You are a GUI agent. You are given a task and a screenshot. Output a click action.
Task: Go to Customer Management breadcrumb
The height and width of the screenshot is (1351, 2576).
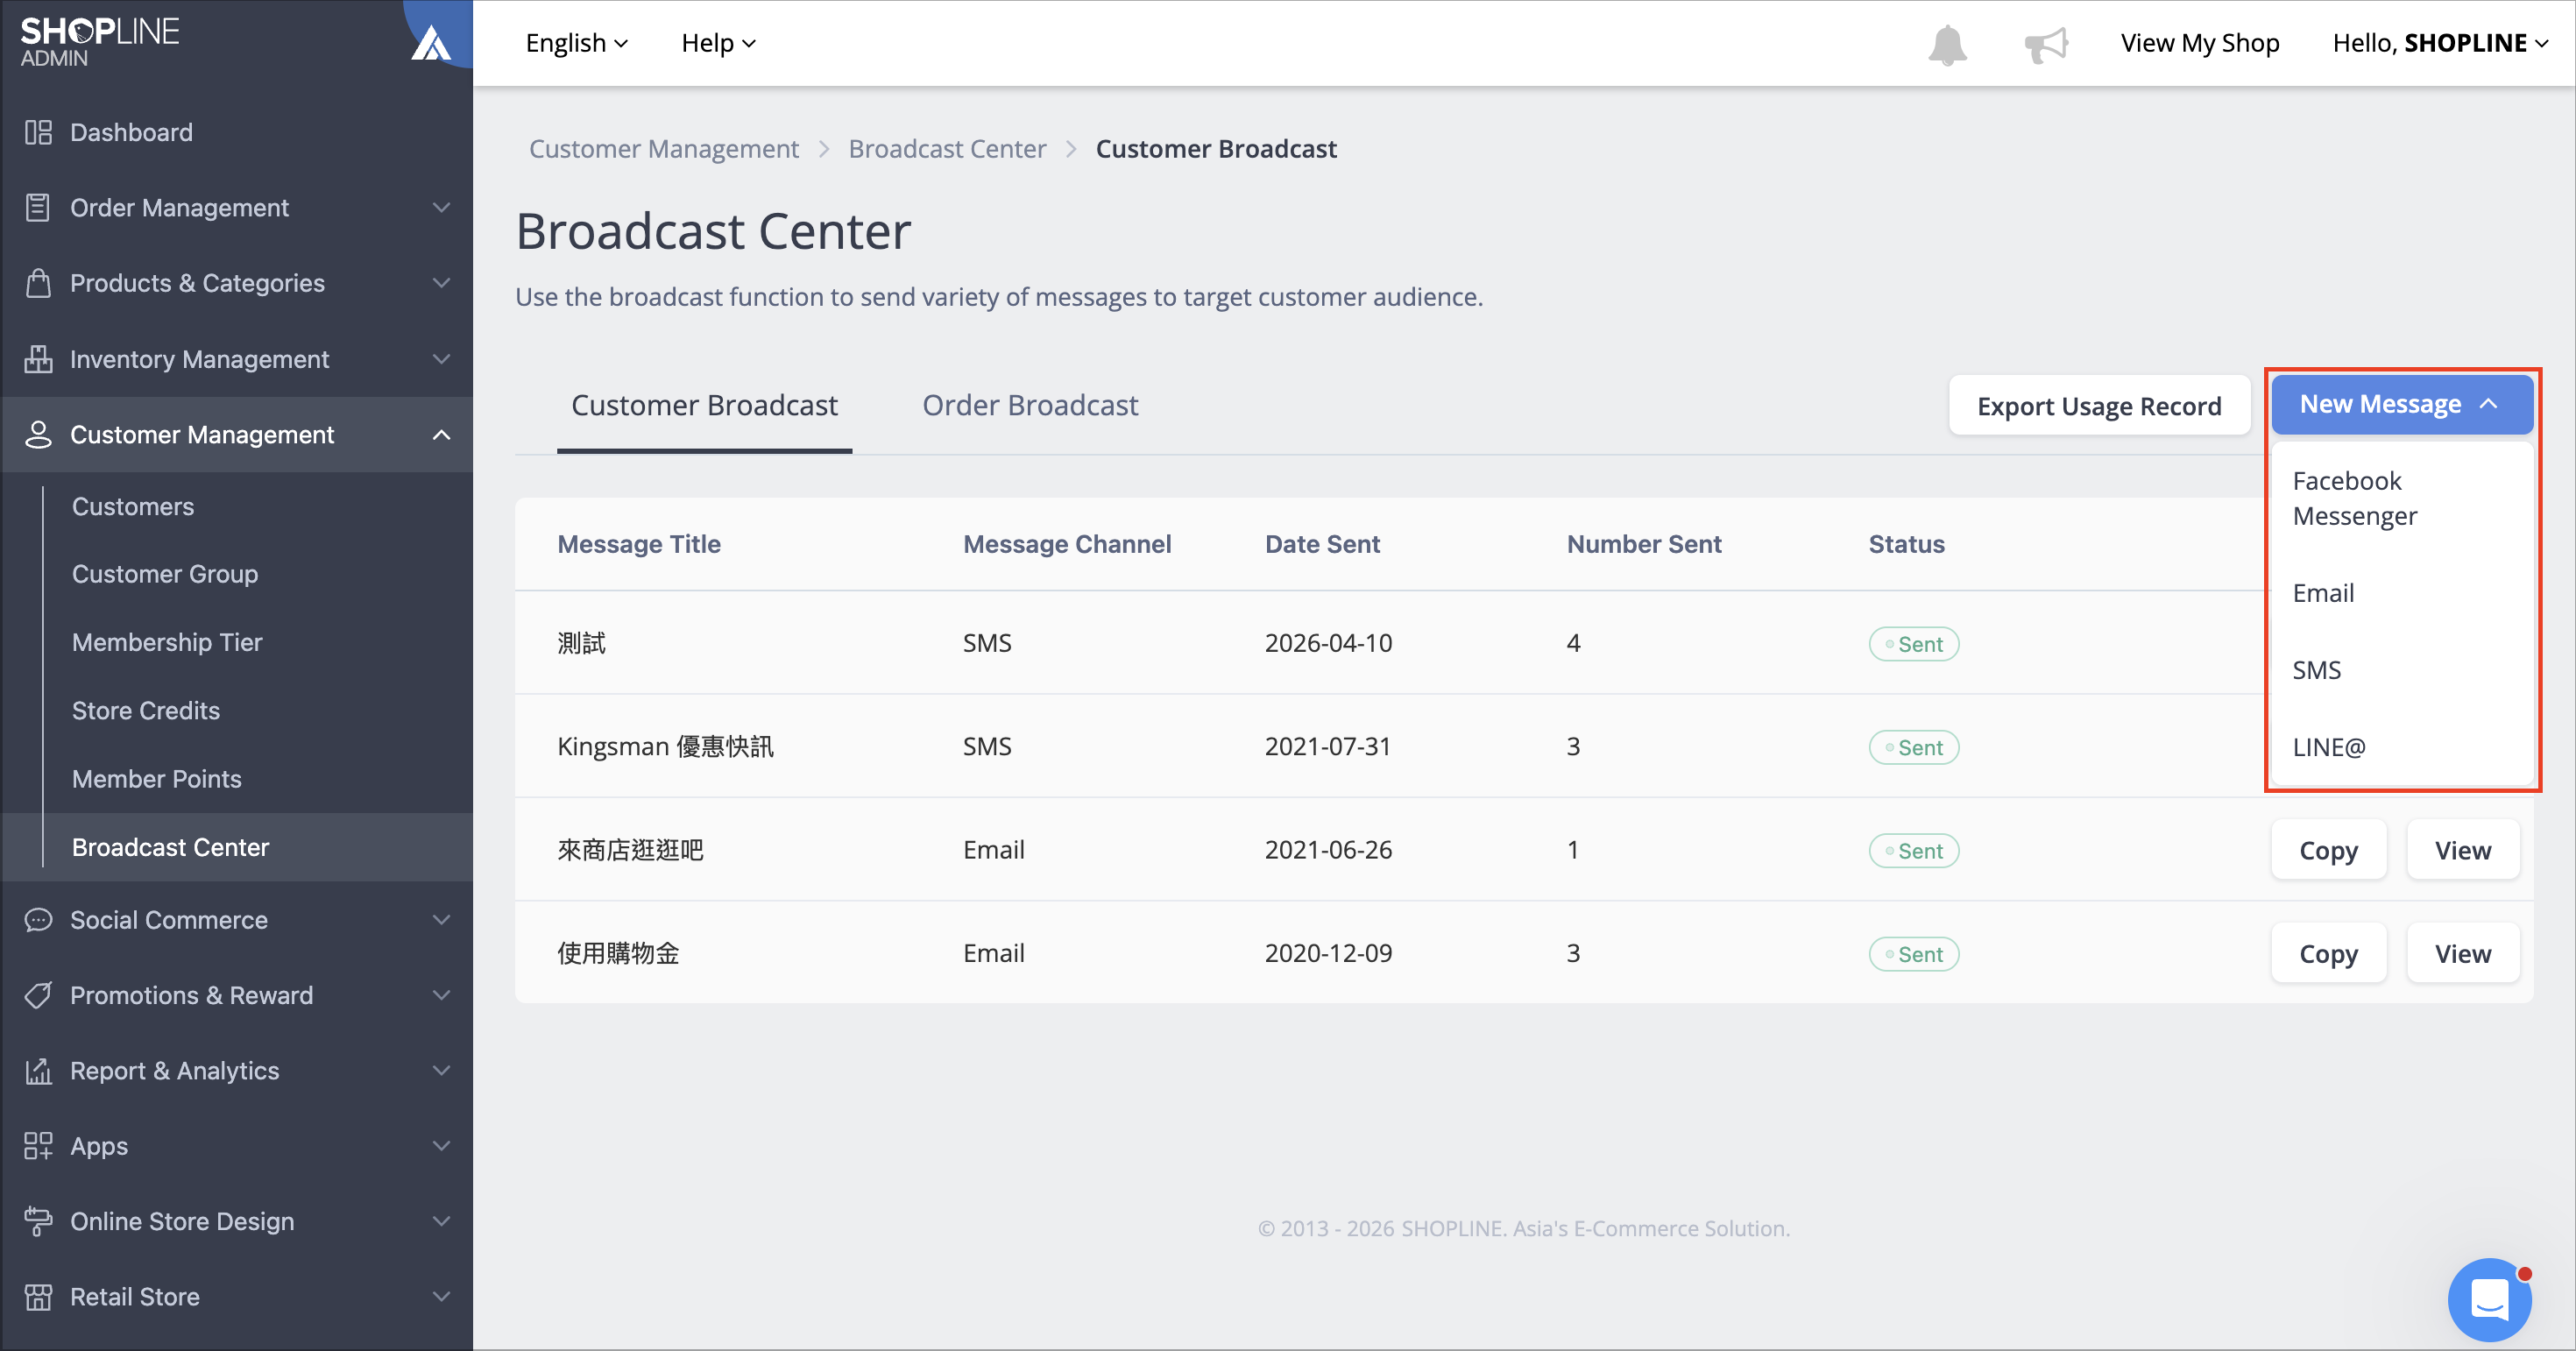point(664,149)
